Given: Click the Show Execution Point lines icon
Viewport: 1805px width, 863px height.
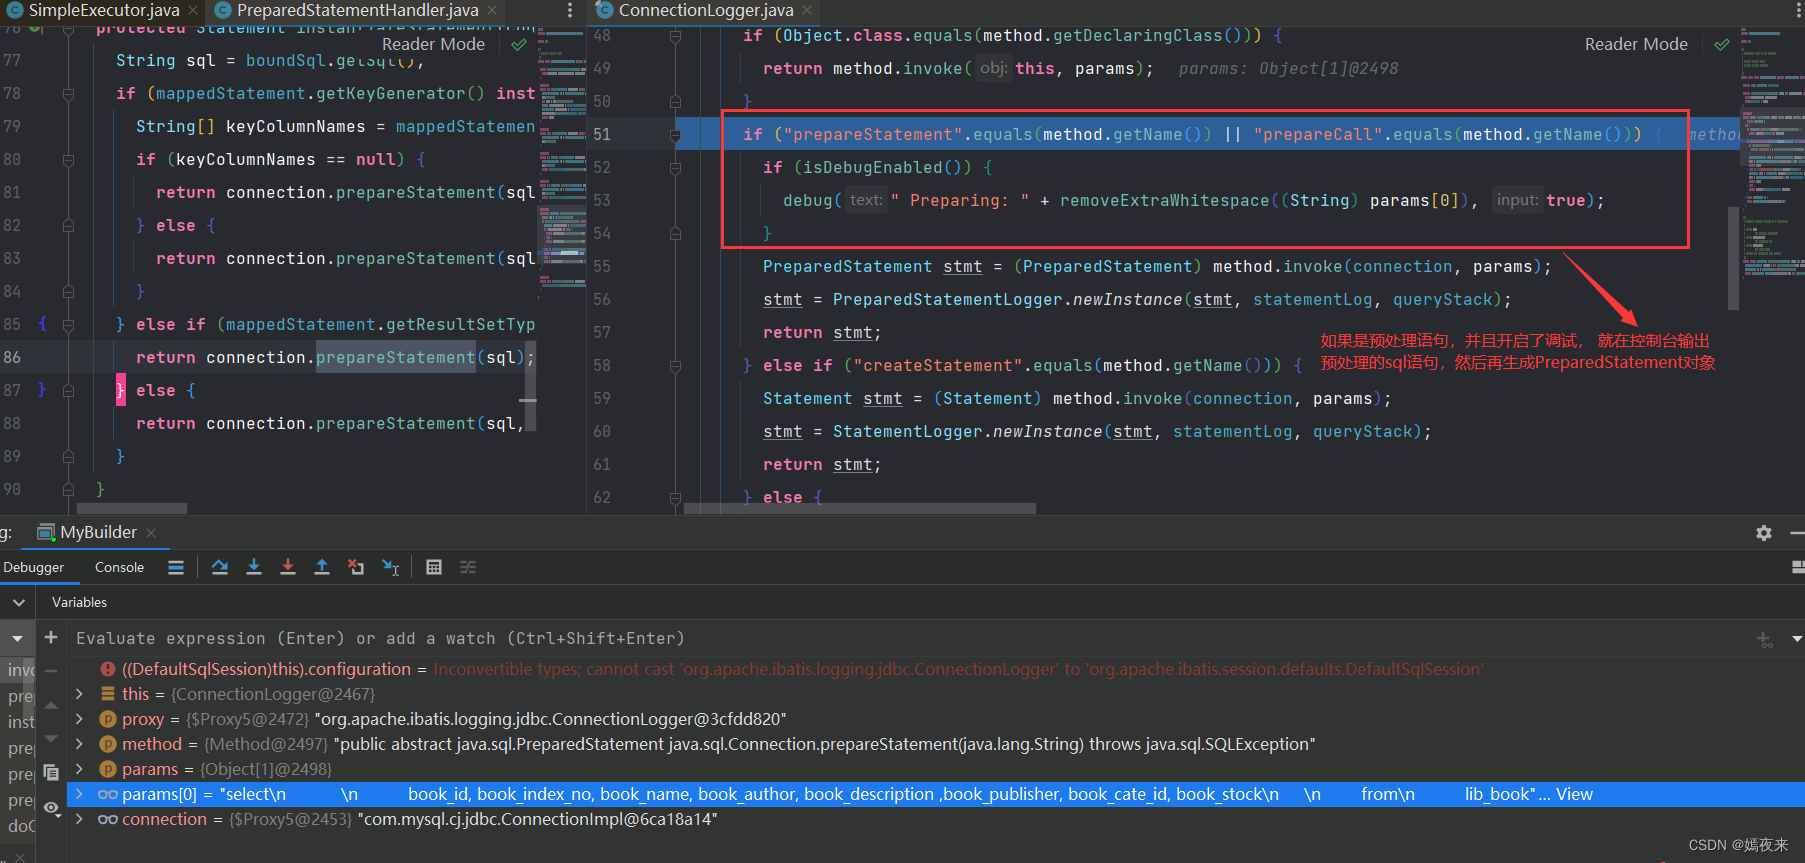Looking at the screenshot, I should pos(176,567).
